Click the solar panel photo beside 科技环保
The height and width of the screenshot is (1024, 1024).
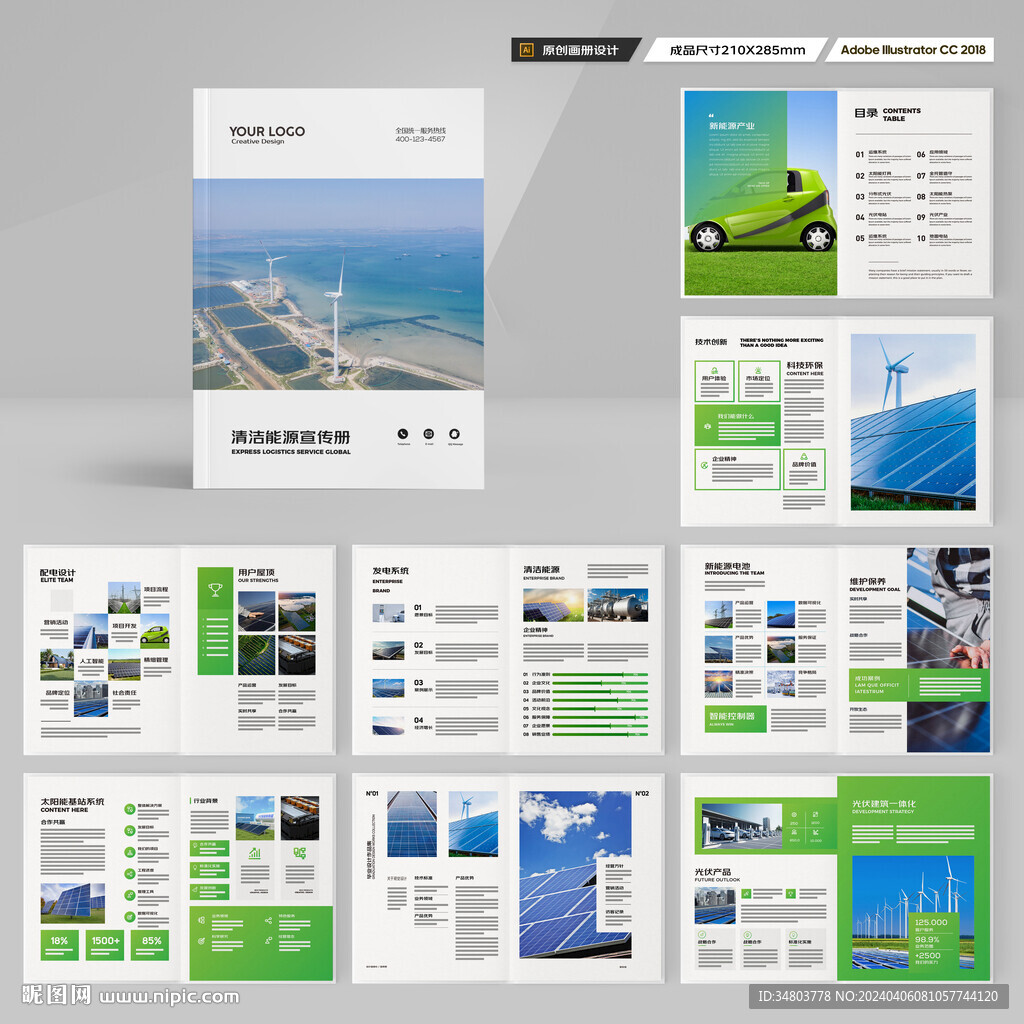point(913,422)
